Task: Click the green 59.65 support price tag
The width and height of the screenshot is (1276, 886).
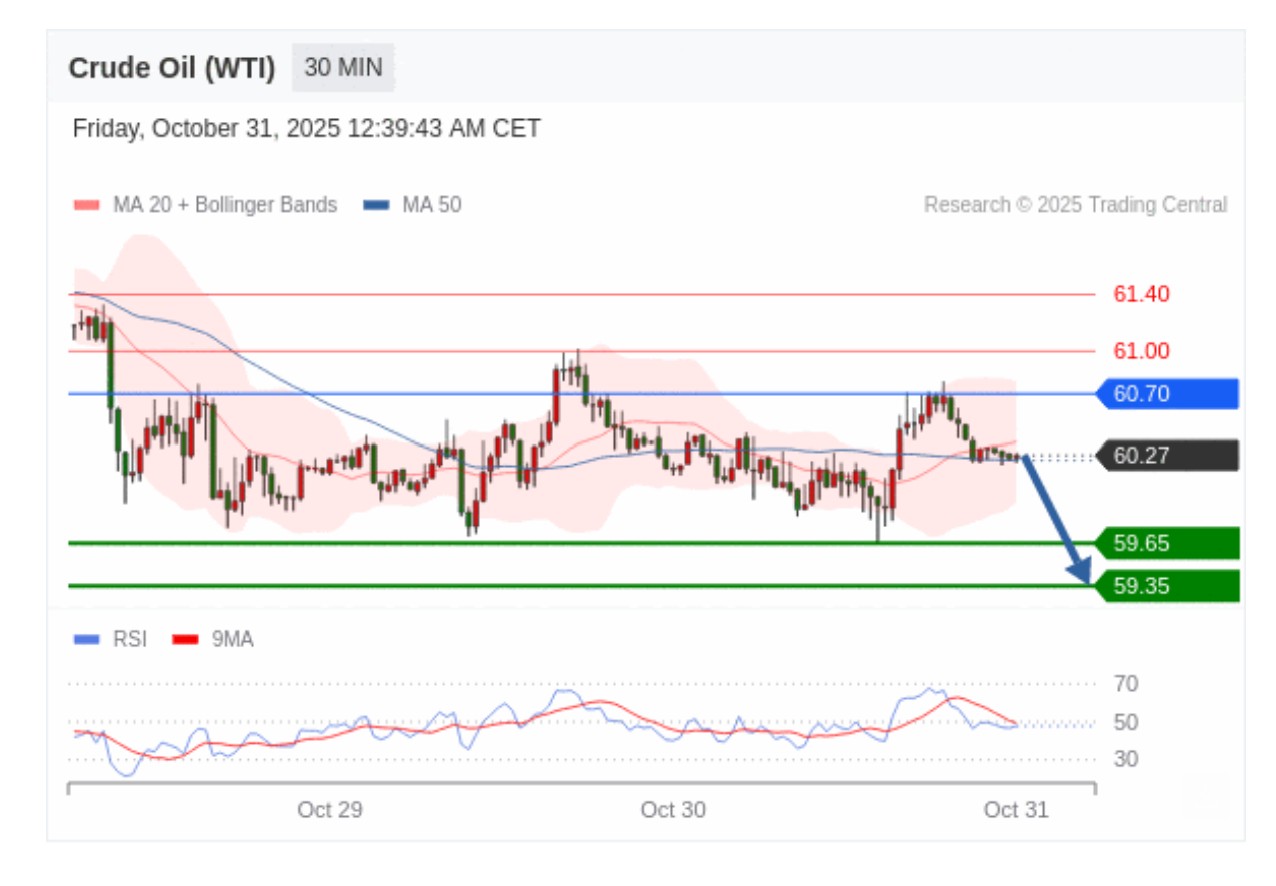Action: [x=1166, y=544]
